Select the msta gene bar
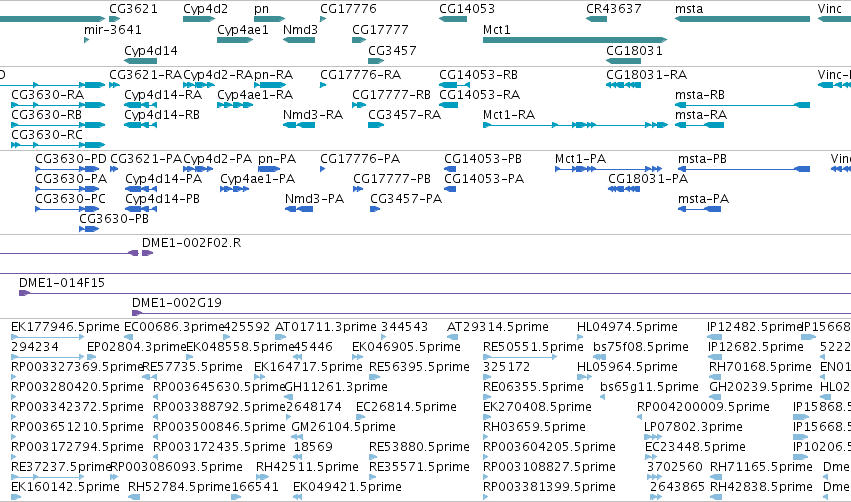 [742, 19]
